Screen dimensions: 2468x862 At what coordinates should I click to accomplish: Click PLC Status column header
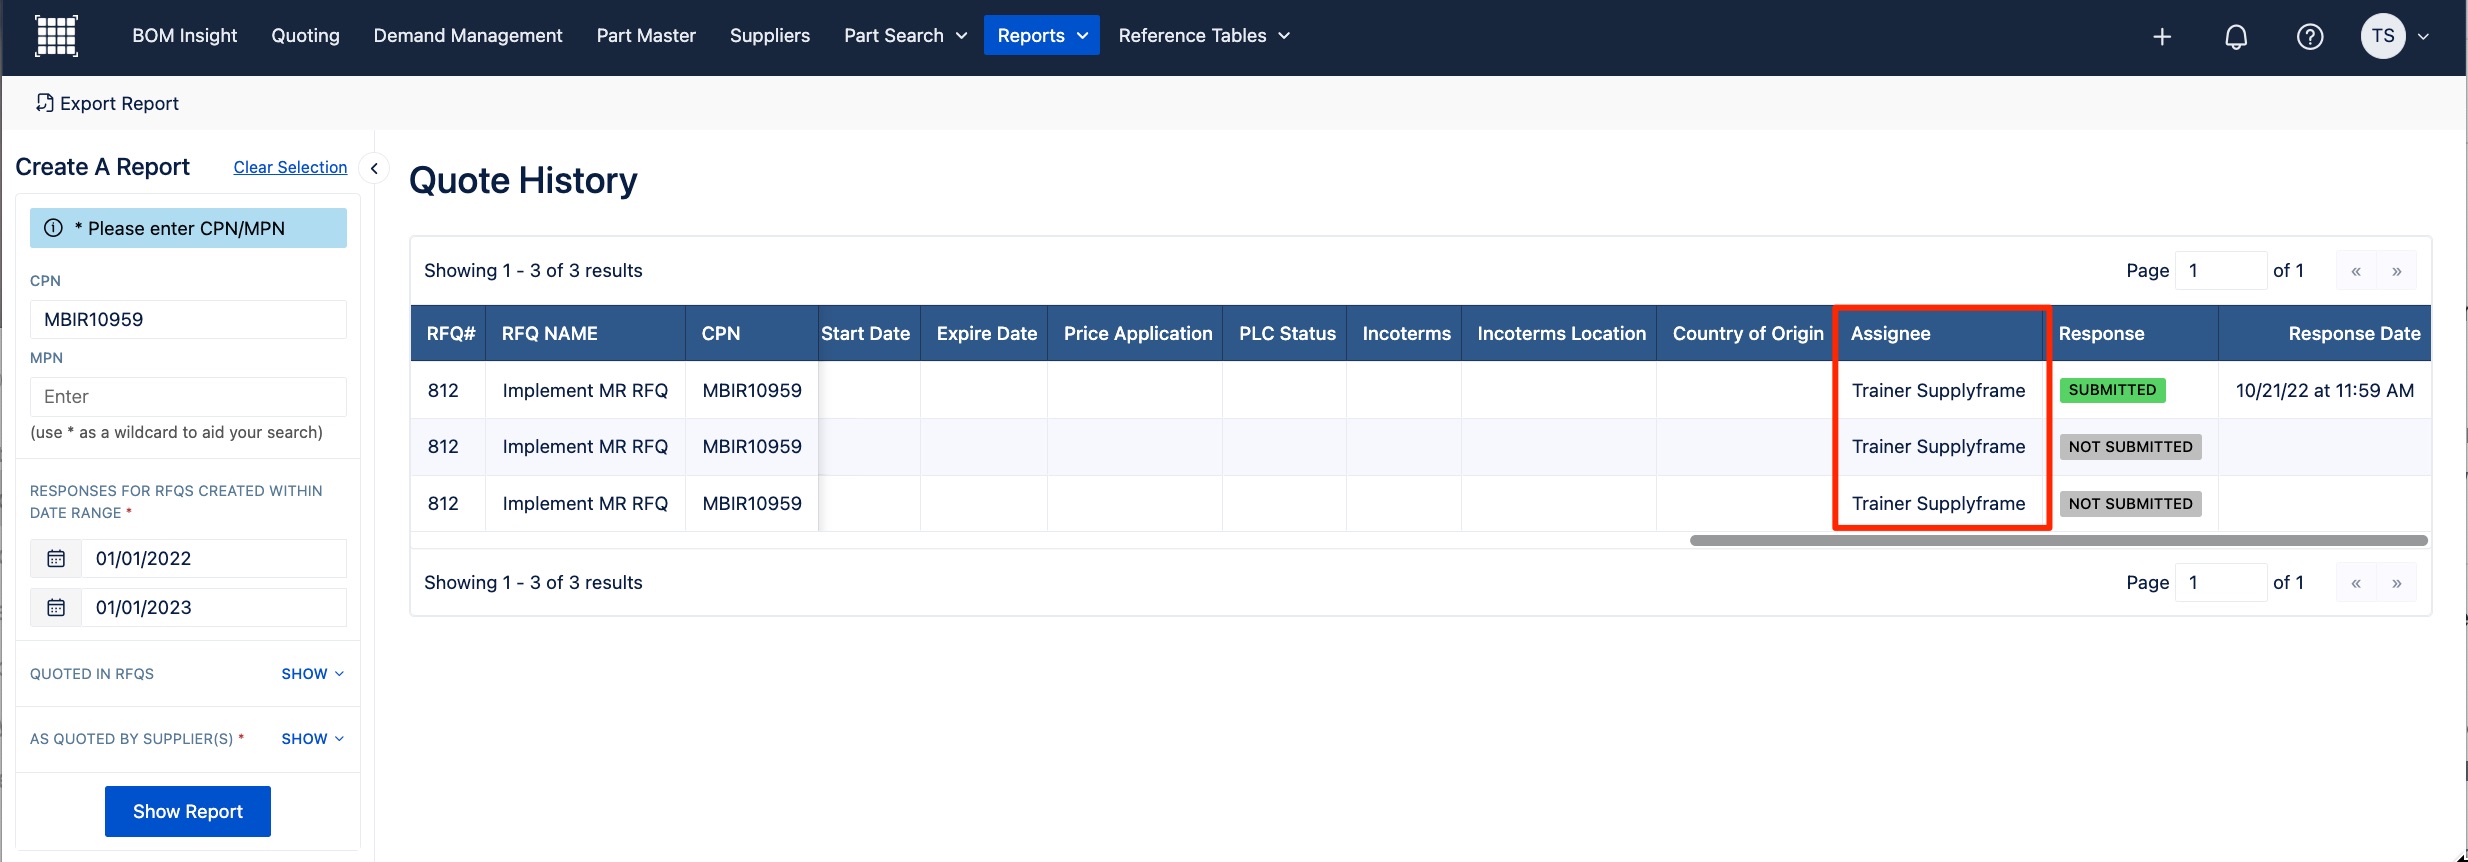[x=1287, y=334]
